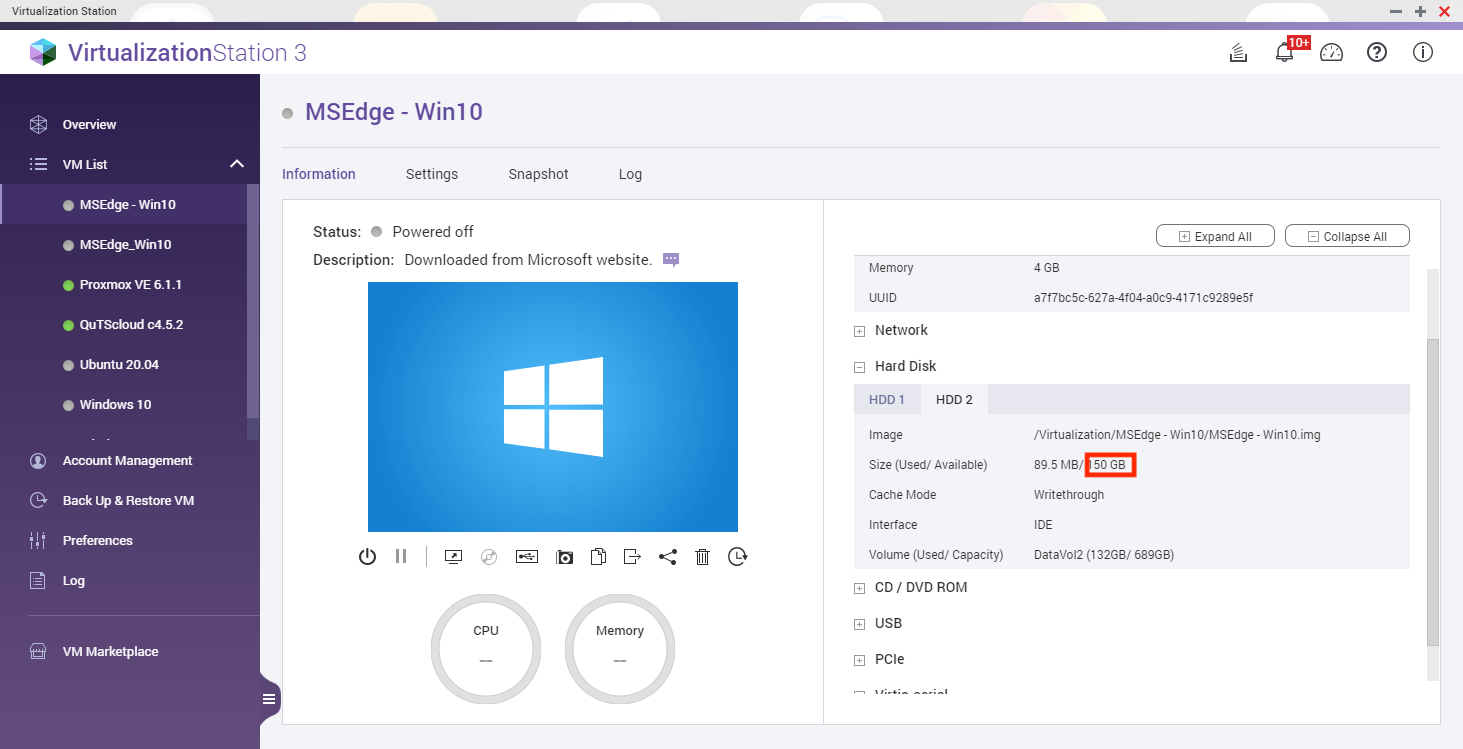1463x749 pixels.
Task: Open the help question mark icon
Action: click(1377, 53)
